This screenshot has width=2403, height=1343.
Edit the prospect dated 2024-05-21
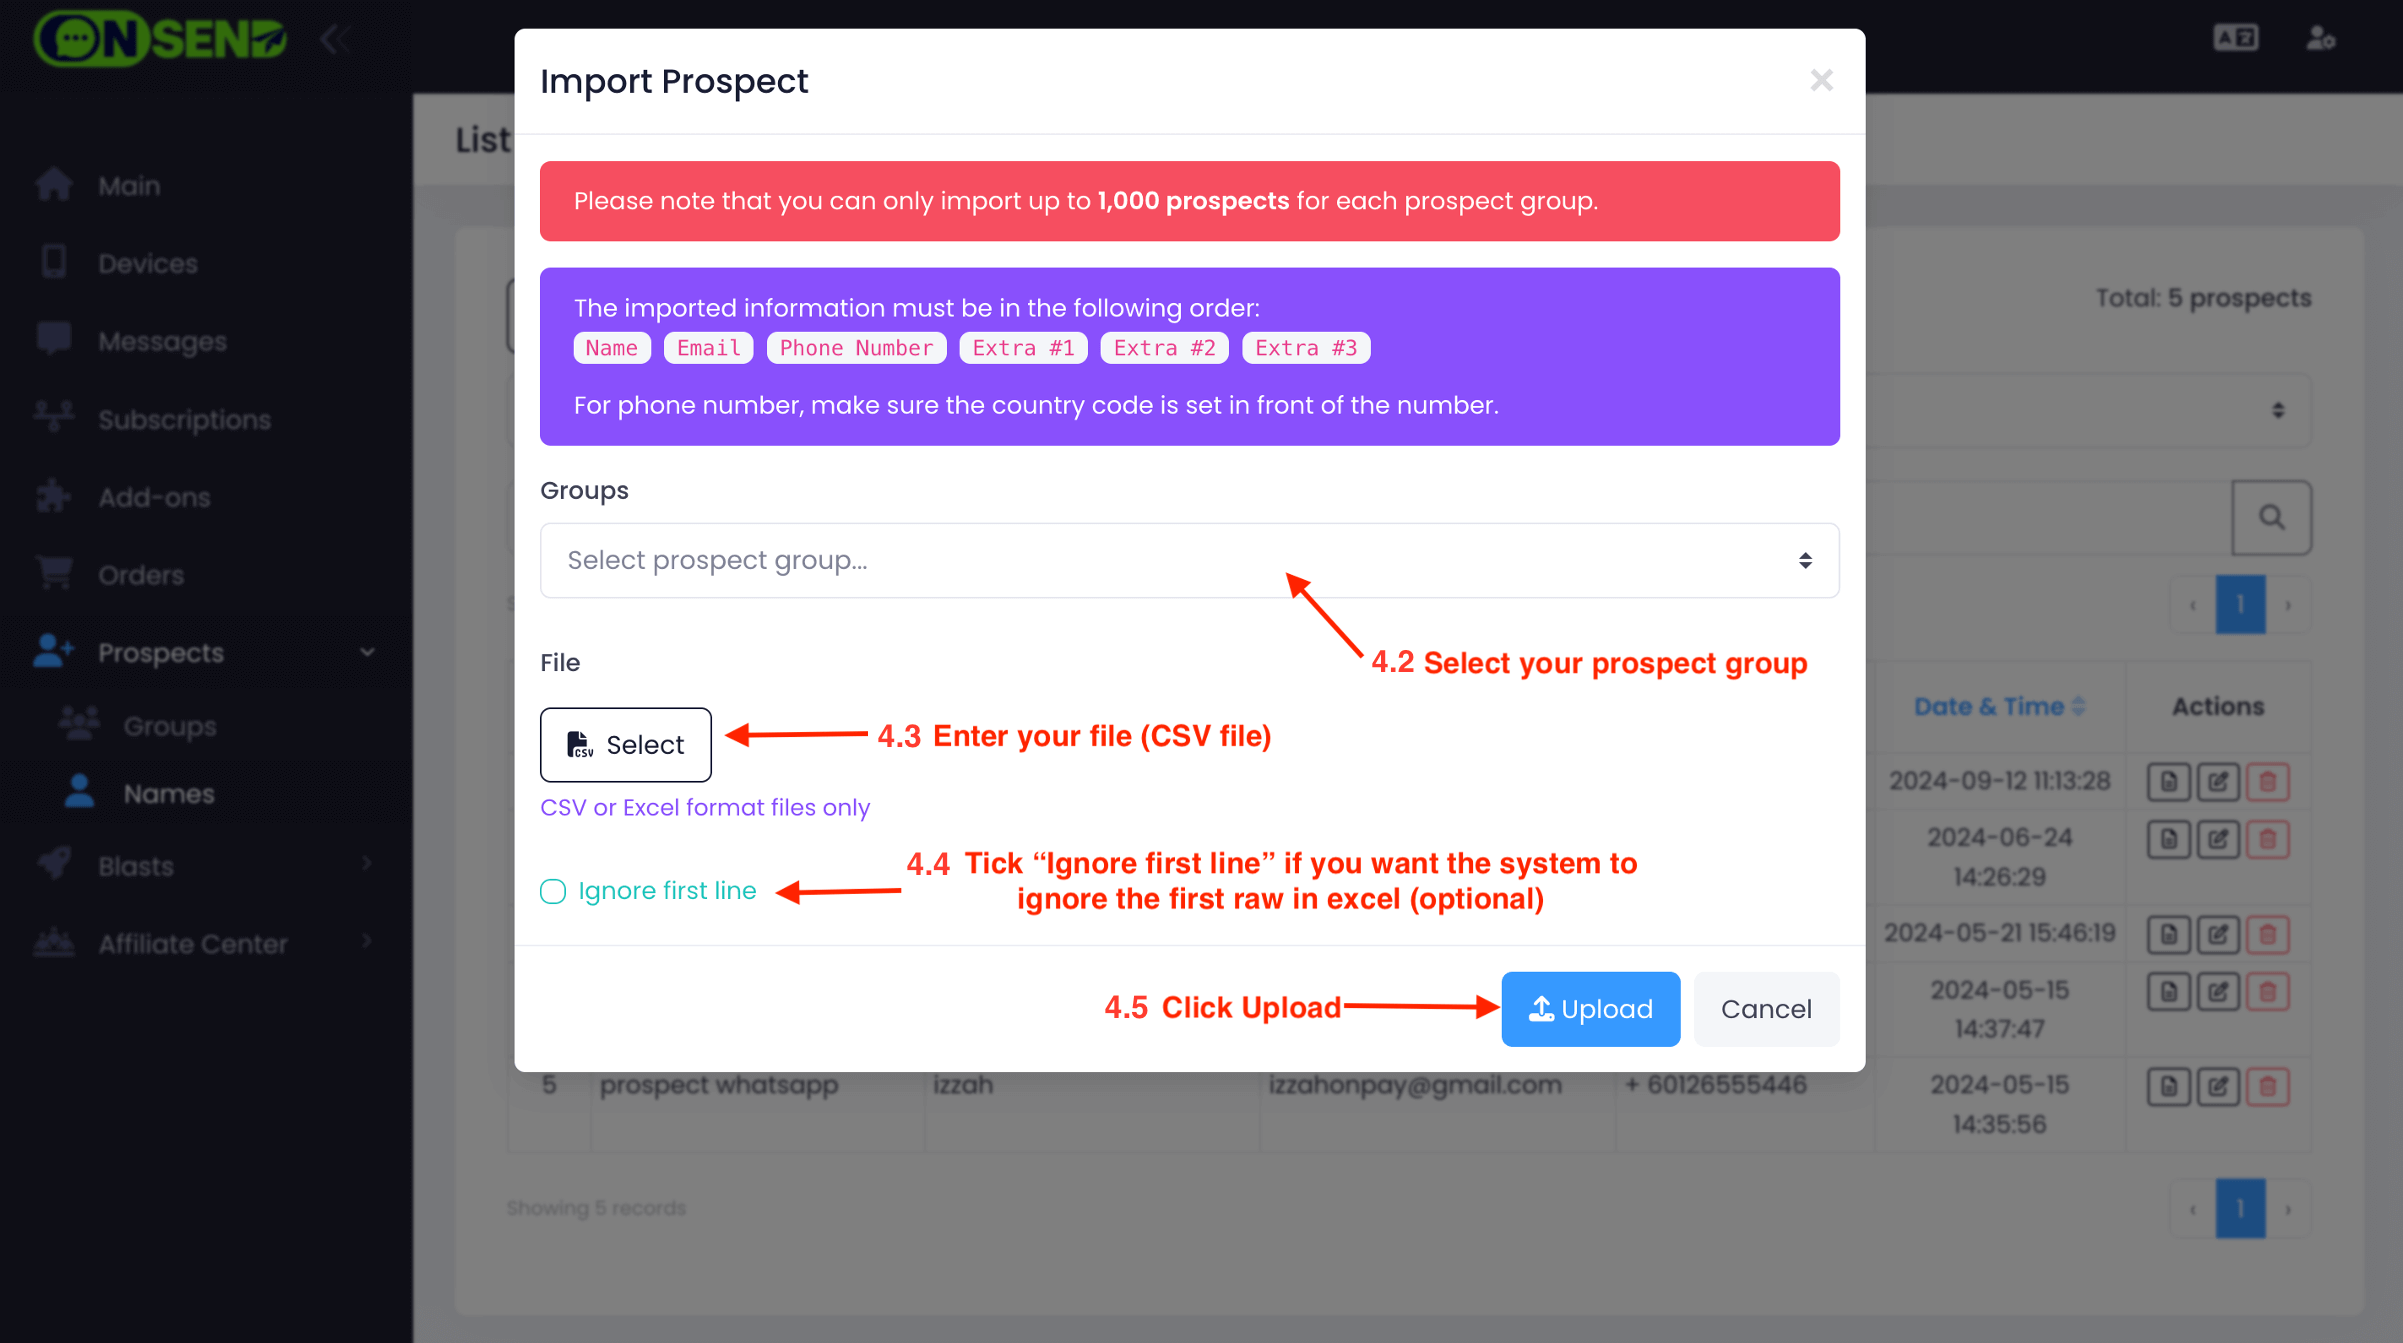[x=2217, y=934]
